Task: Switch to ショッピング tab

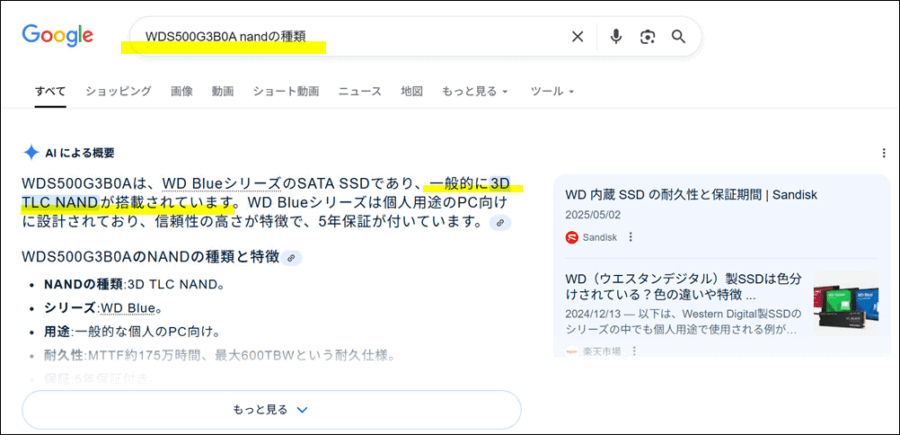Action: 119,91
